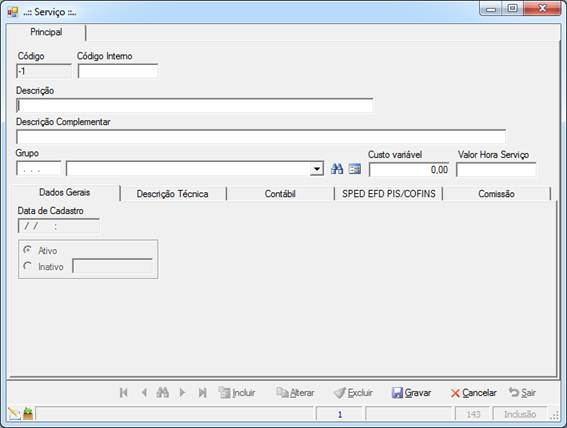Click the status bar cell showing 143

pyautogui.click(x=472, y=414)
